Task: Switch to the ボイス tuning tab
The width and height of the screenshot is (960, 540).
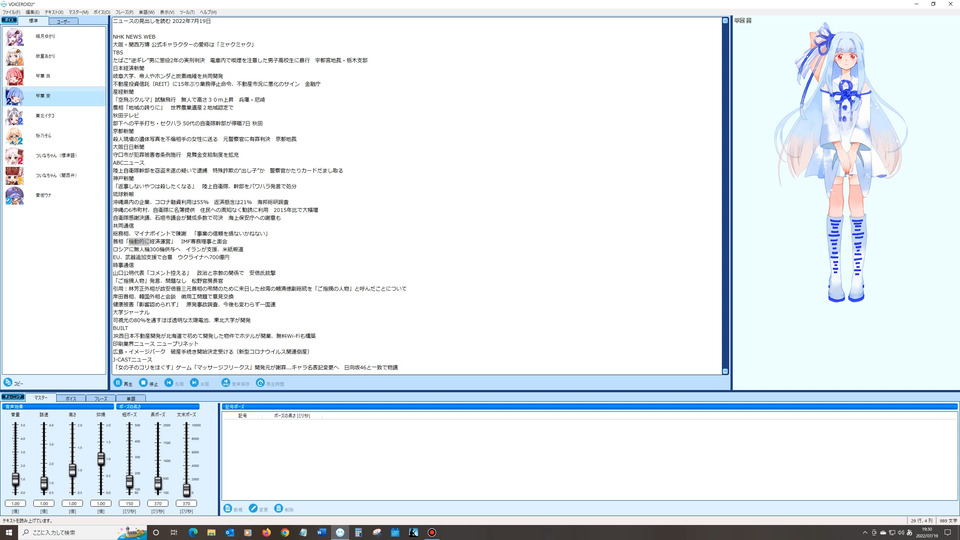Action: pyautogui.click(x=70, y=399)
